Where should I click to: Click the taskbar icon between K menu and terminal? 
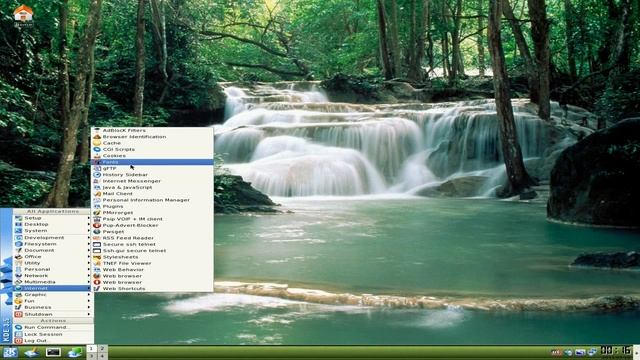click(32, 352)
